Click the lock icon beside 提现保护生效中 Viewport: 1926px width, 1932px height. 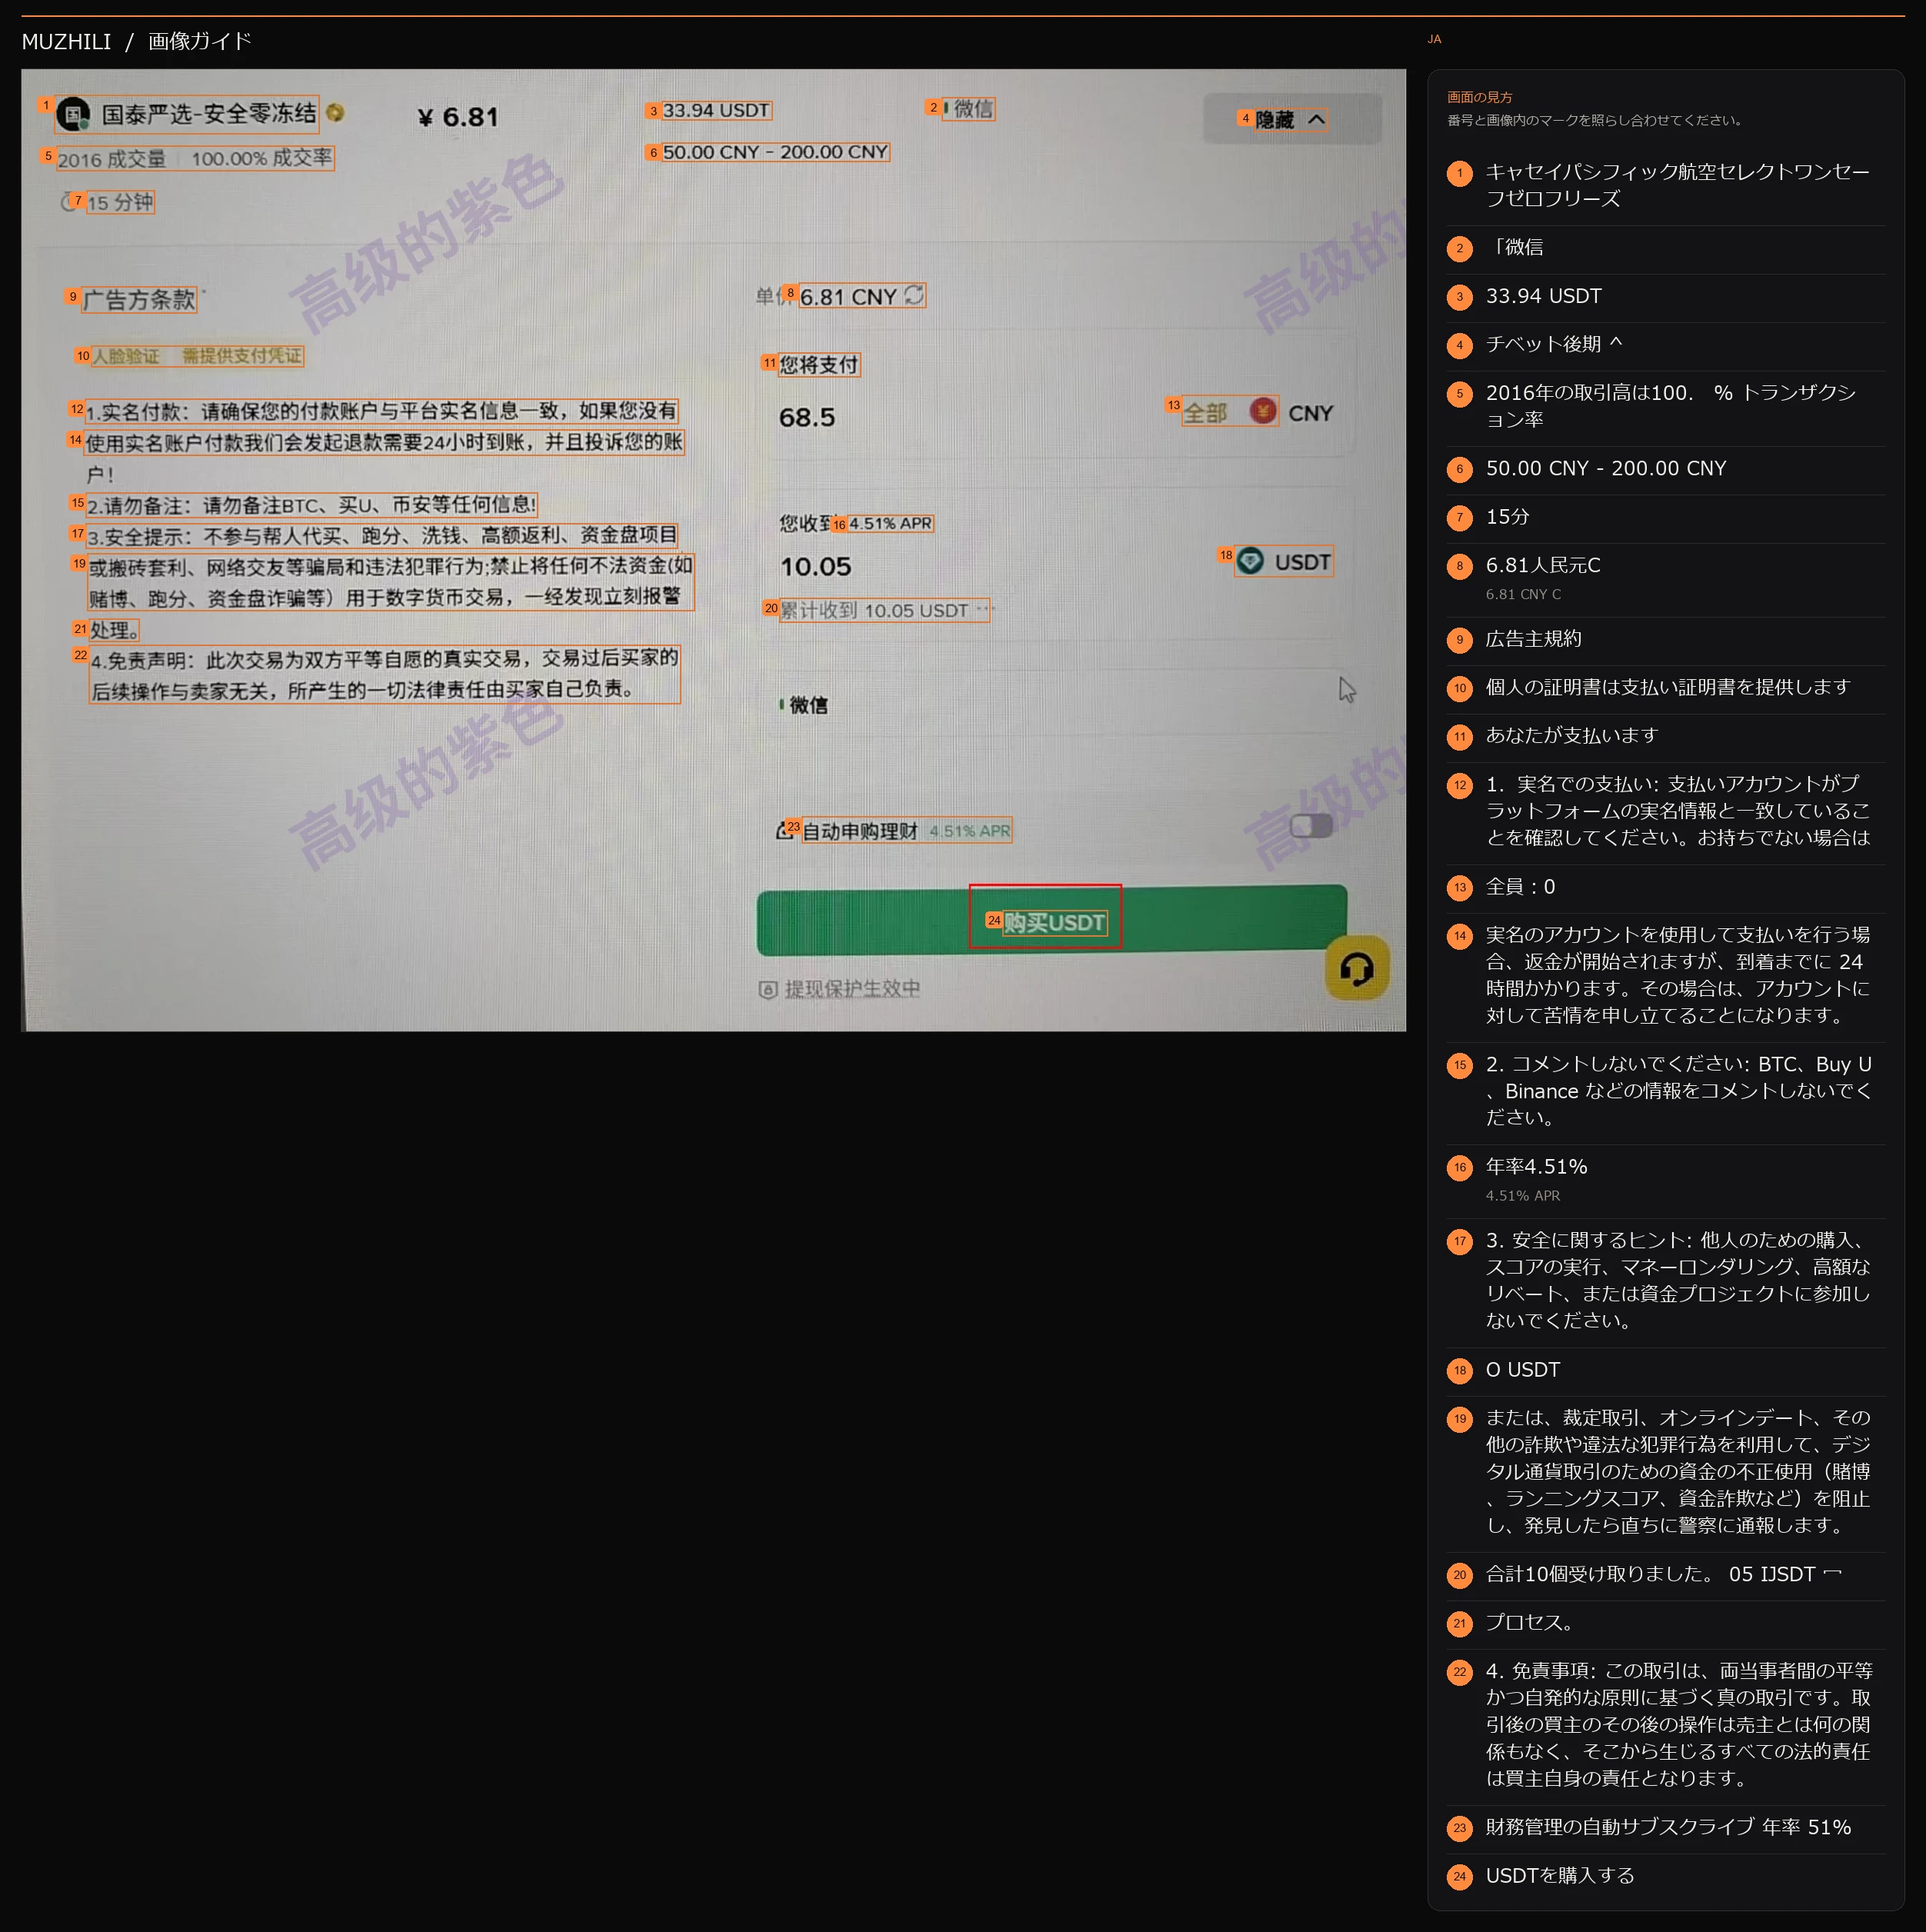[768, 989]
